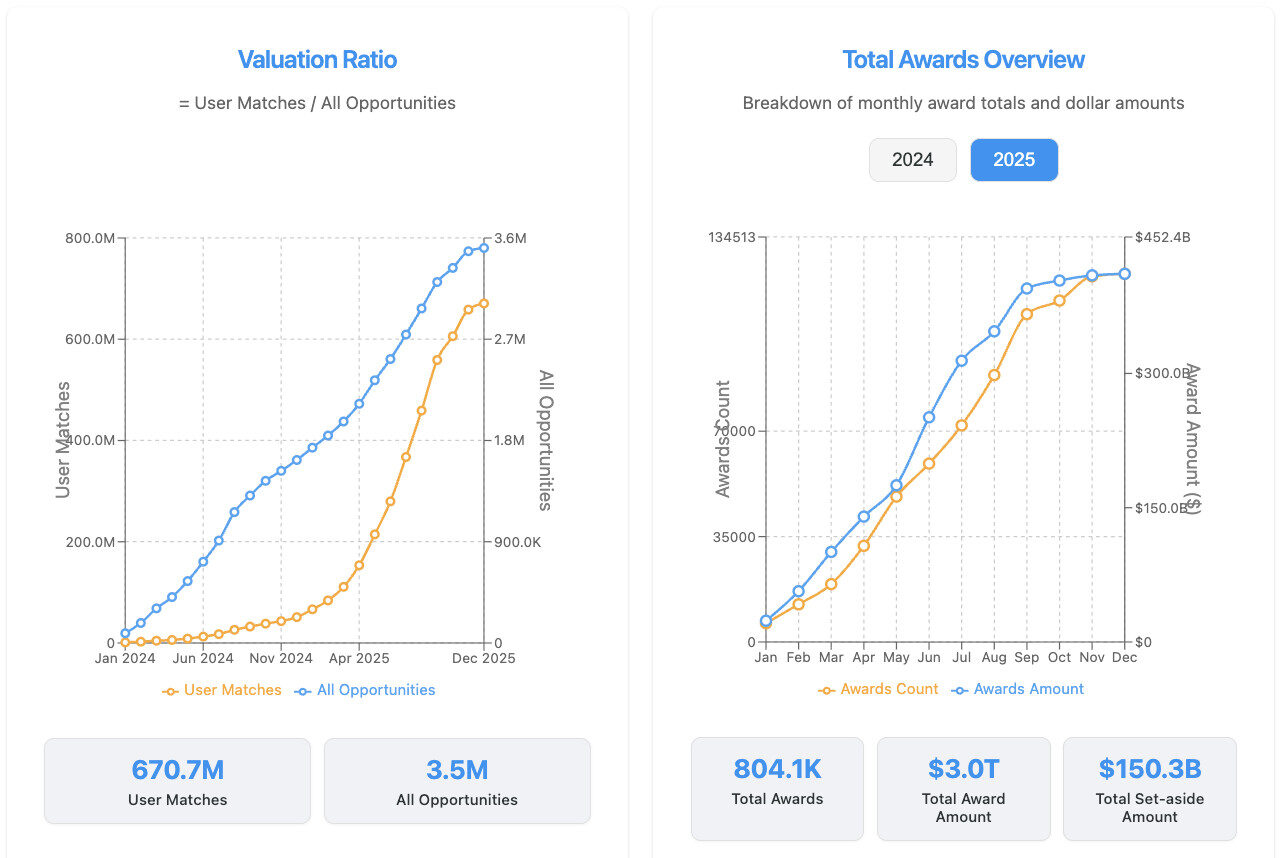
Task: Click the Jun point on Awards Amount line
Action: pyautogui.click(x=929, y=417)
